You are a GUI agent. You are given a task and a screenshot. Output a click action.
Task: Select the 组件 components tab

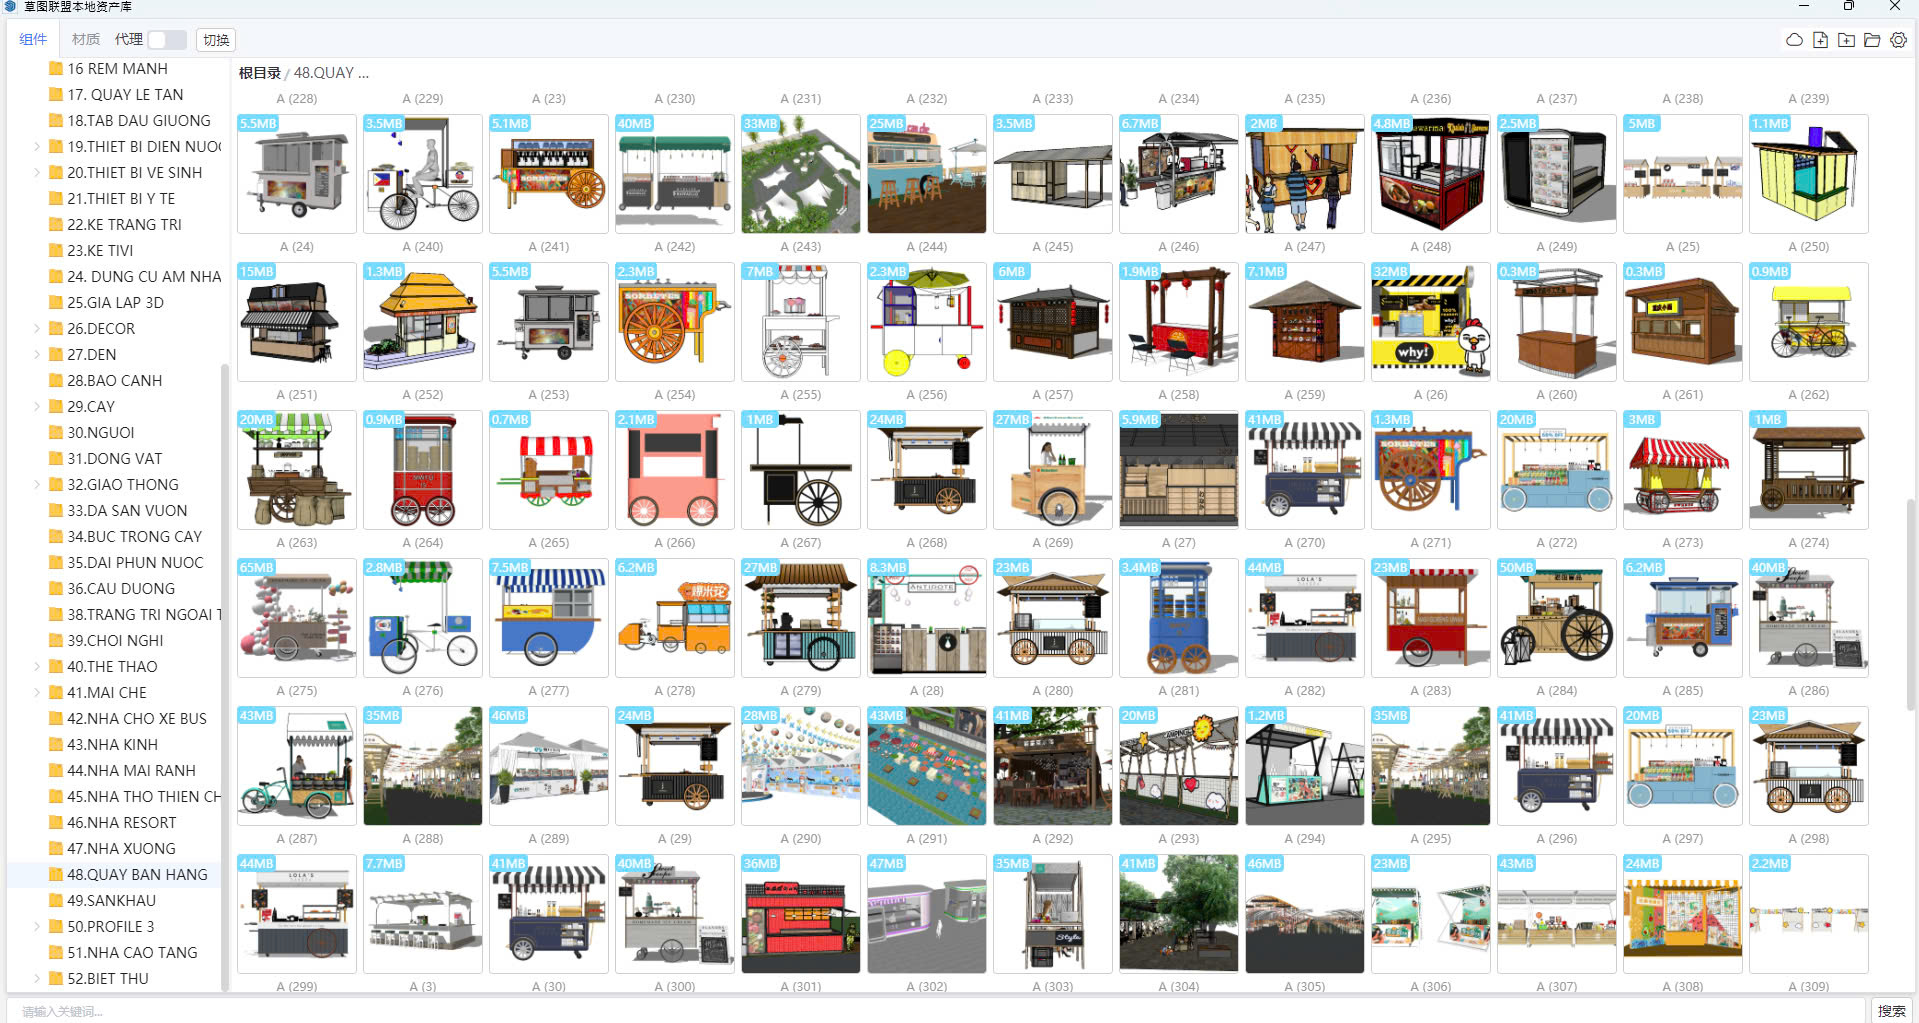(33, 40)
